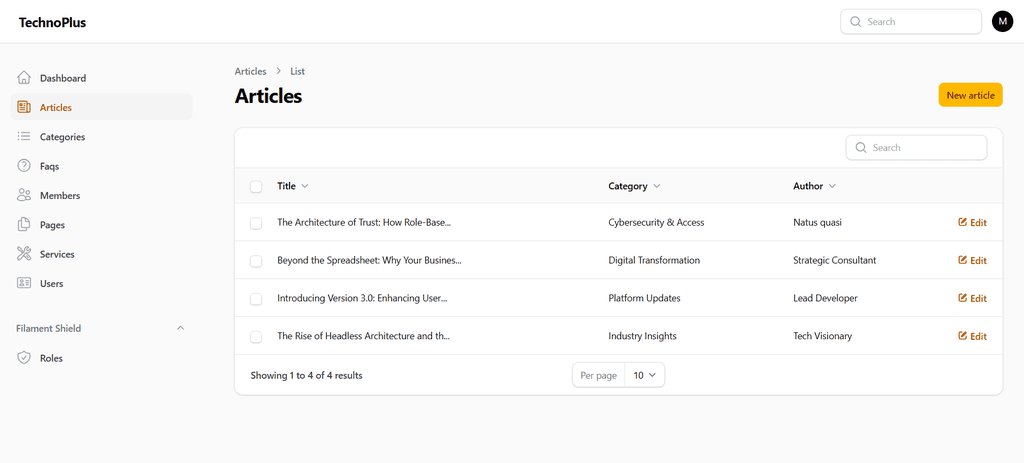Select the checkbox for the Introducing Version 3.0 article
Image resolution: width=1024 pixels, height=463 pixels.
pos(256,299)
